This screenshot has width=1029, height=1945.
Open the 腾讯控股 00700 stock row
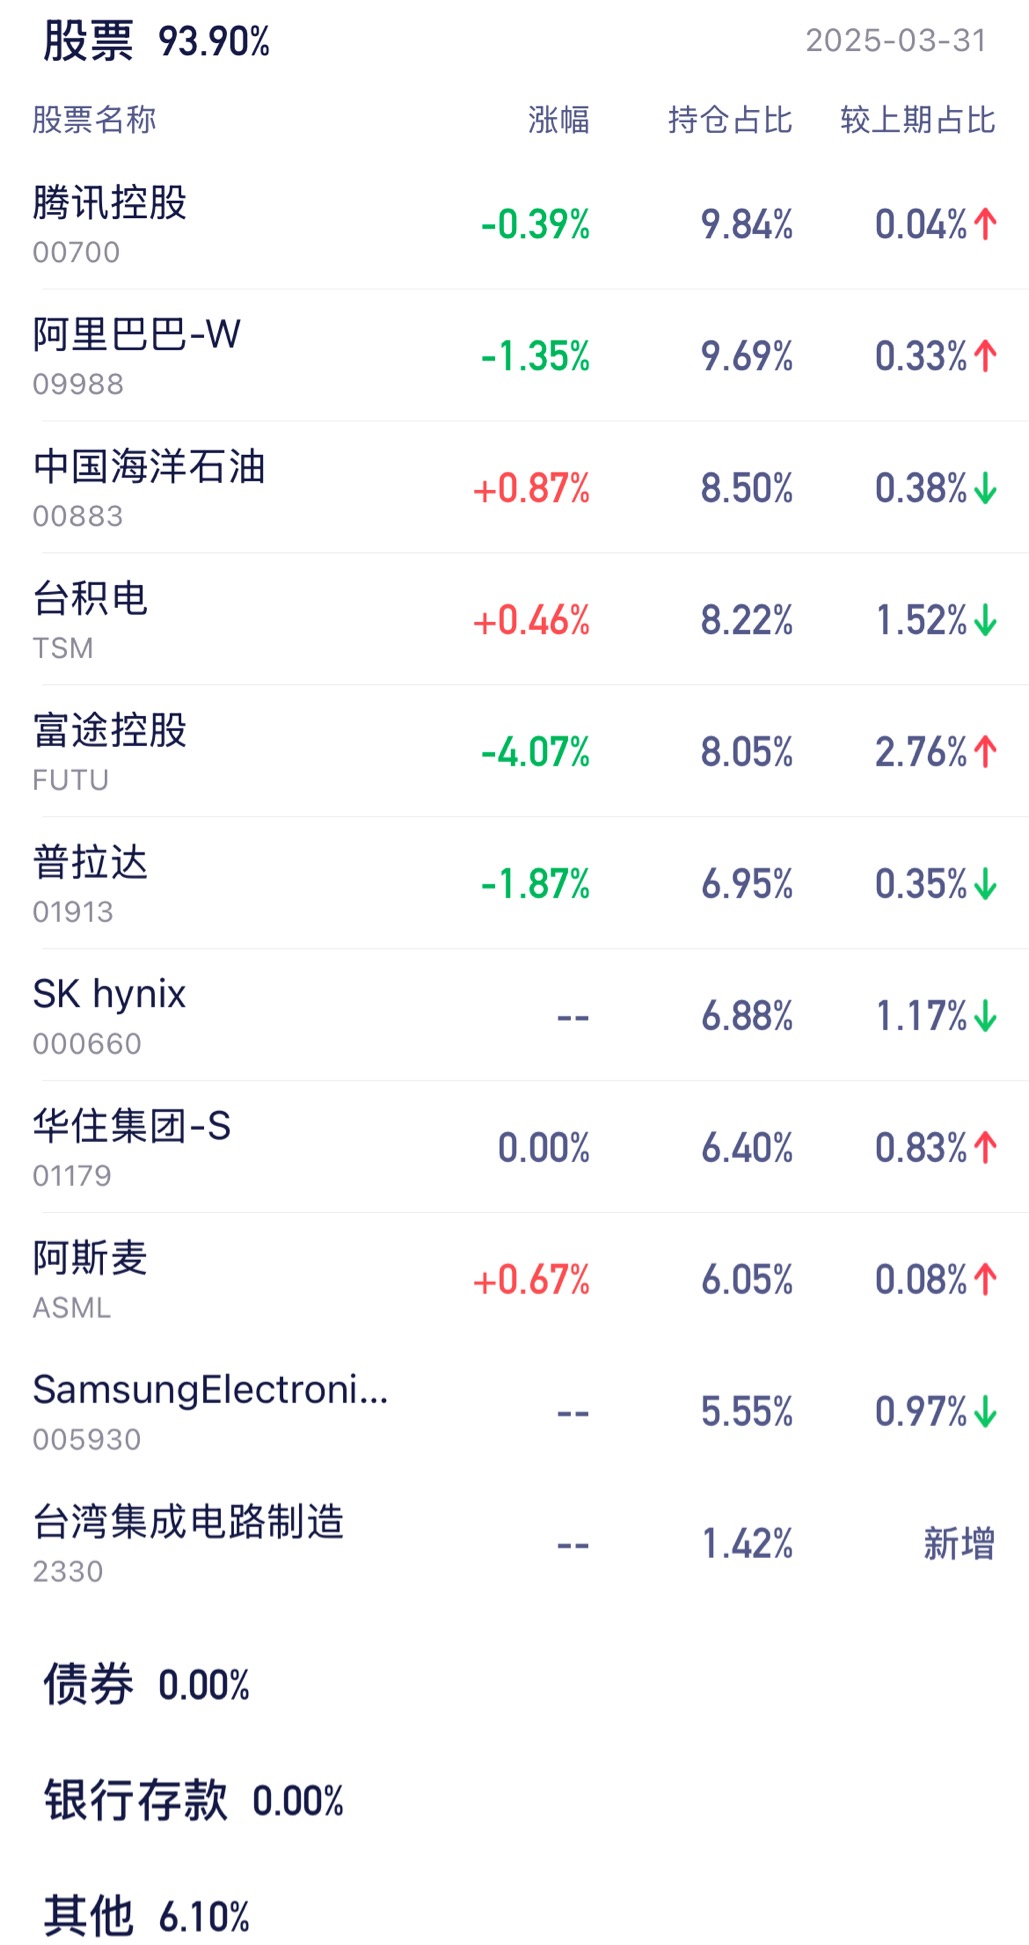514,224
